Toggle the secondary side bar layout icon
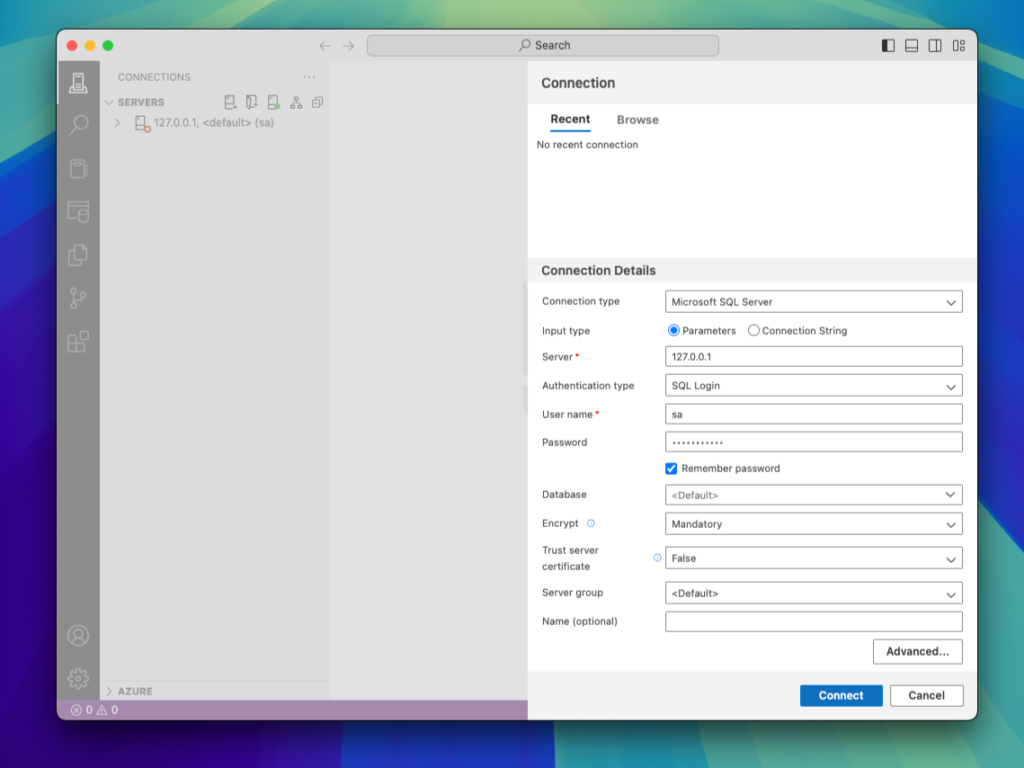 pyautogui.click(x=935, y=46)
